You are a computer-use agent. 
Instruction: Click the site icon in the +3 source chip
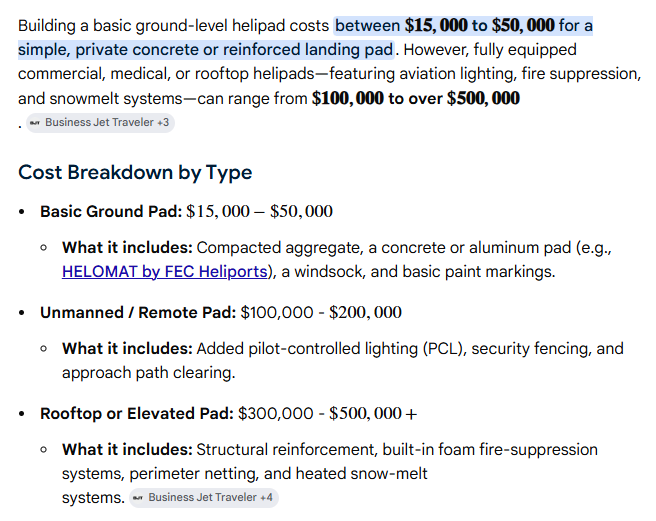pyautogui.click(x=35, y=123)
